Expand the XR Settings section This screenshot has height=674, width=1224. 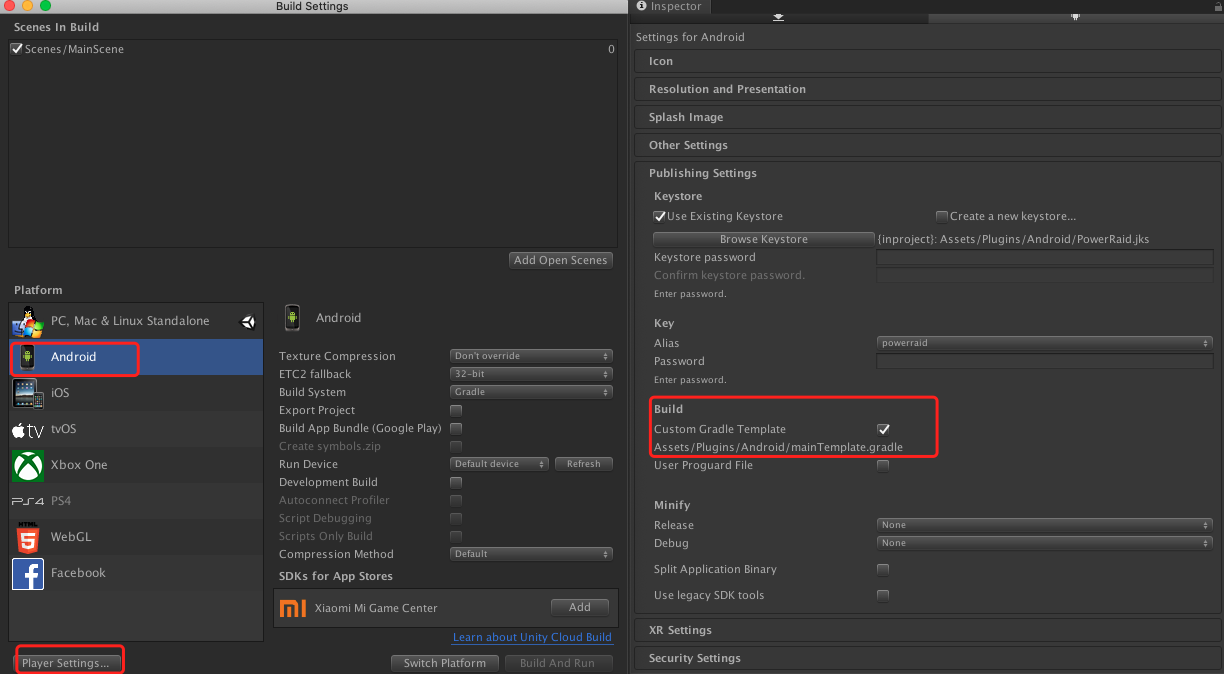(927, 630)
